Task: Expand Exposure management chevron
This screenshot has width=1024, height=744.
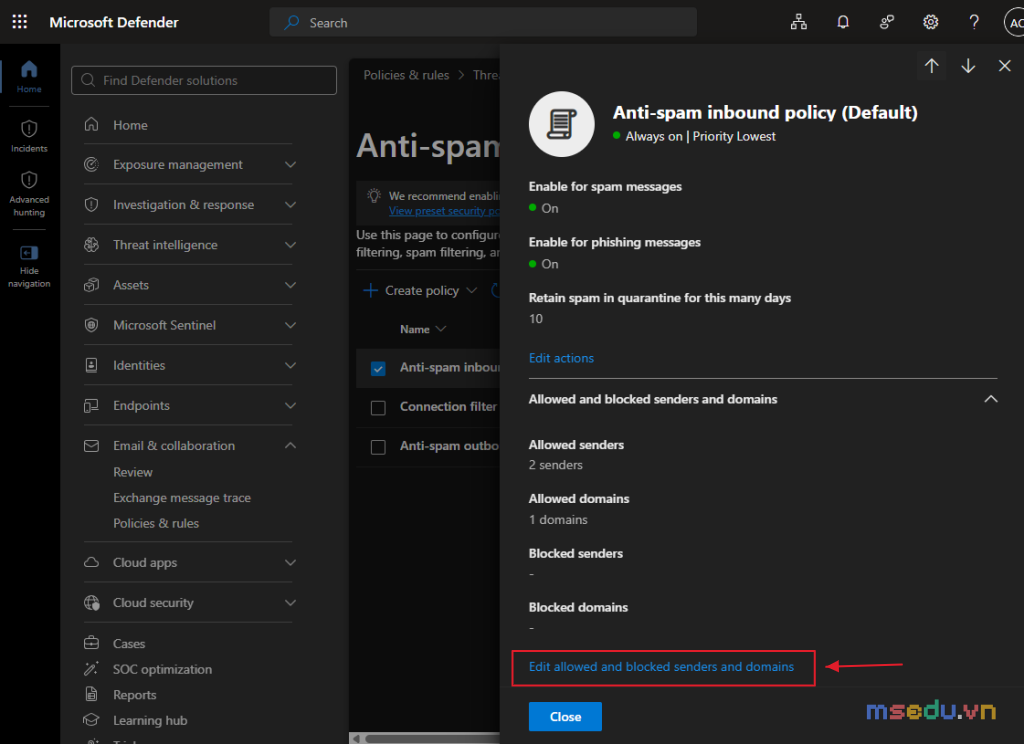Action: [x=291, y=165]
